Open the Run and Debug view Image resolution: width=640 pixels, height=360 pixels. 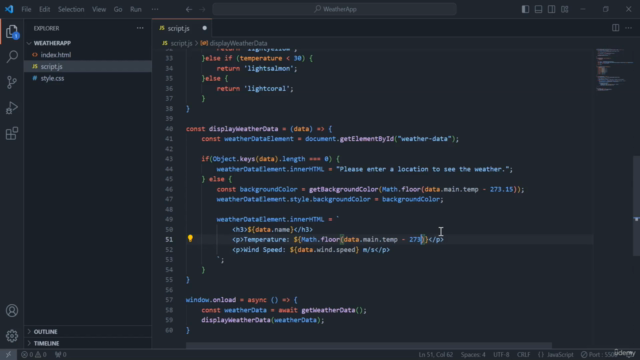[12, 108]
